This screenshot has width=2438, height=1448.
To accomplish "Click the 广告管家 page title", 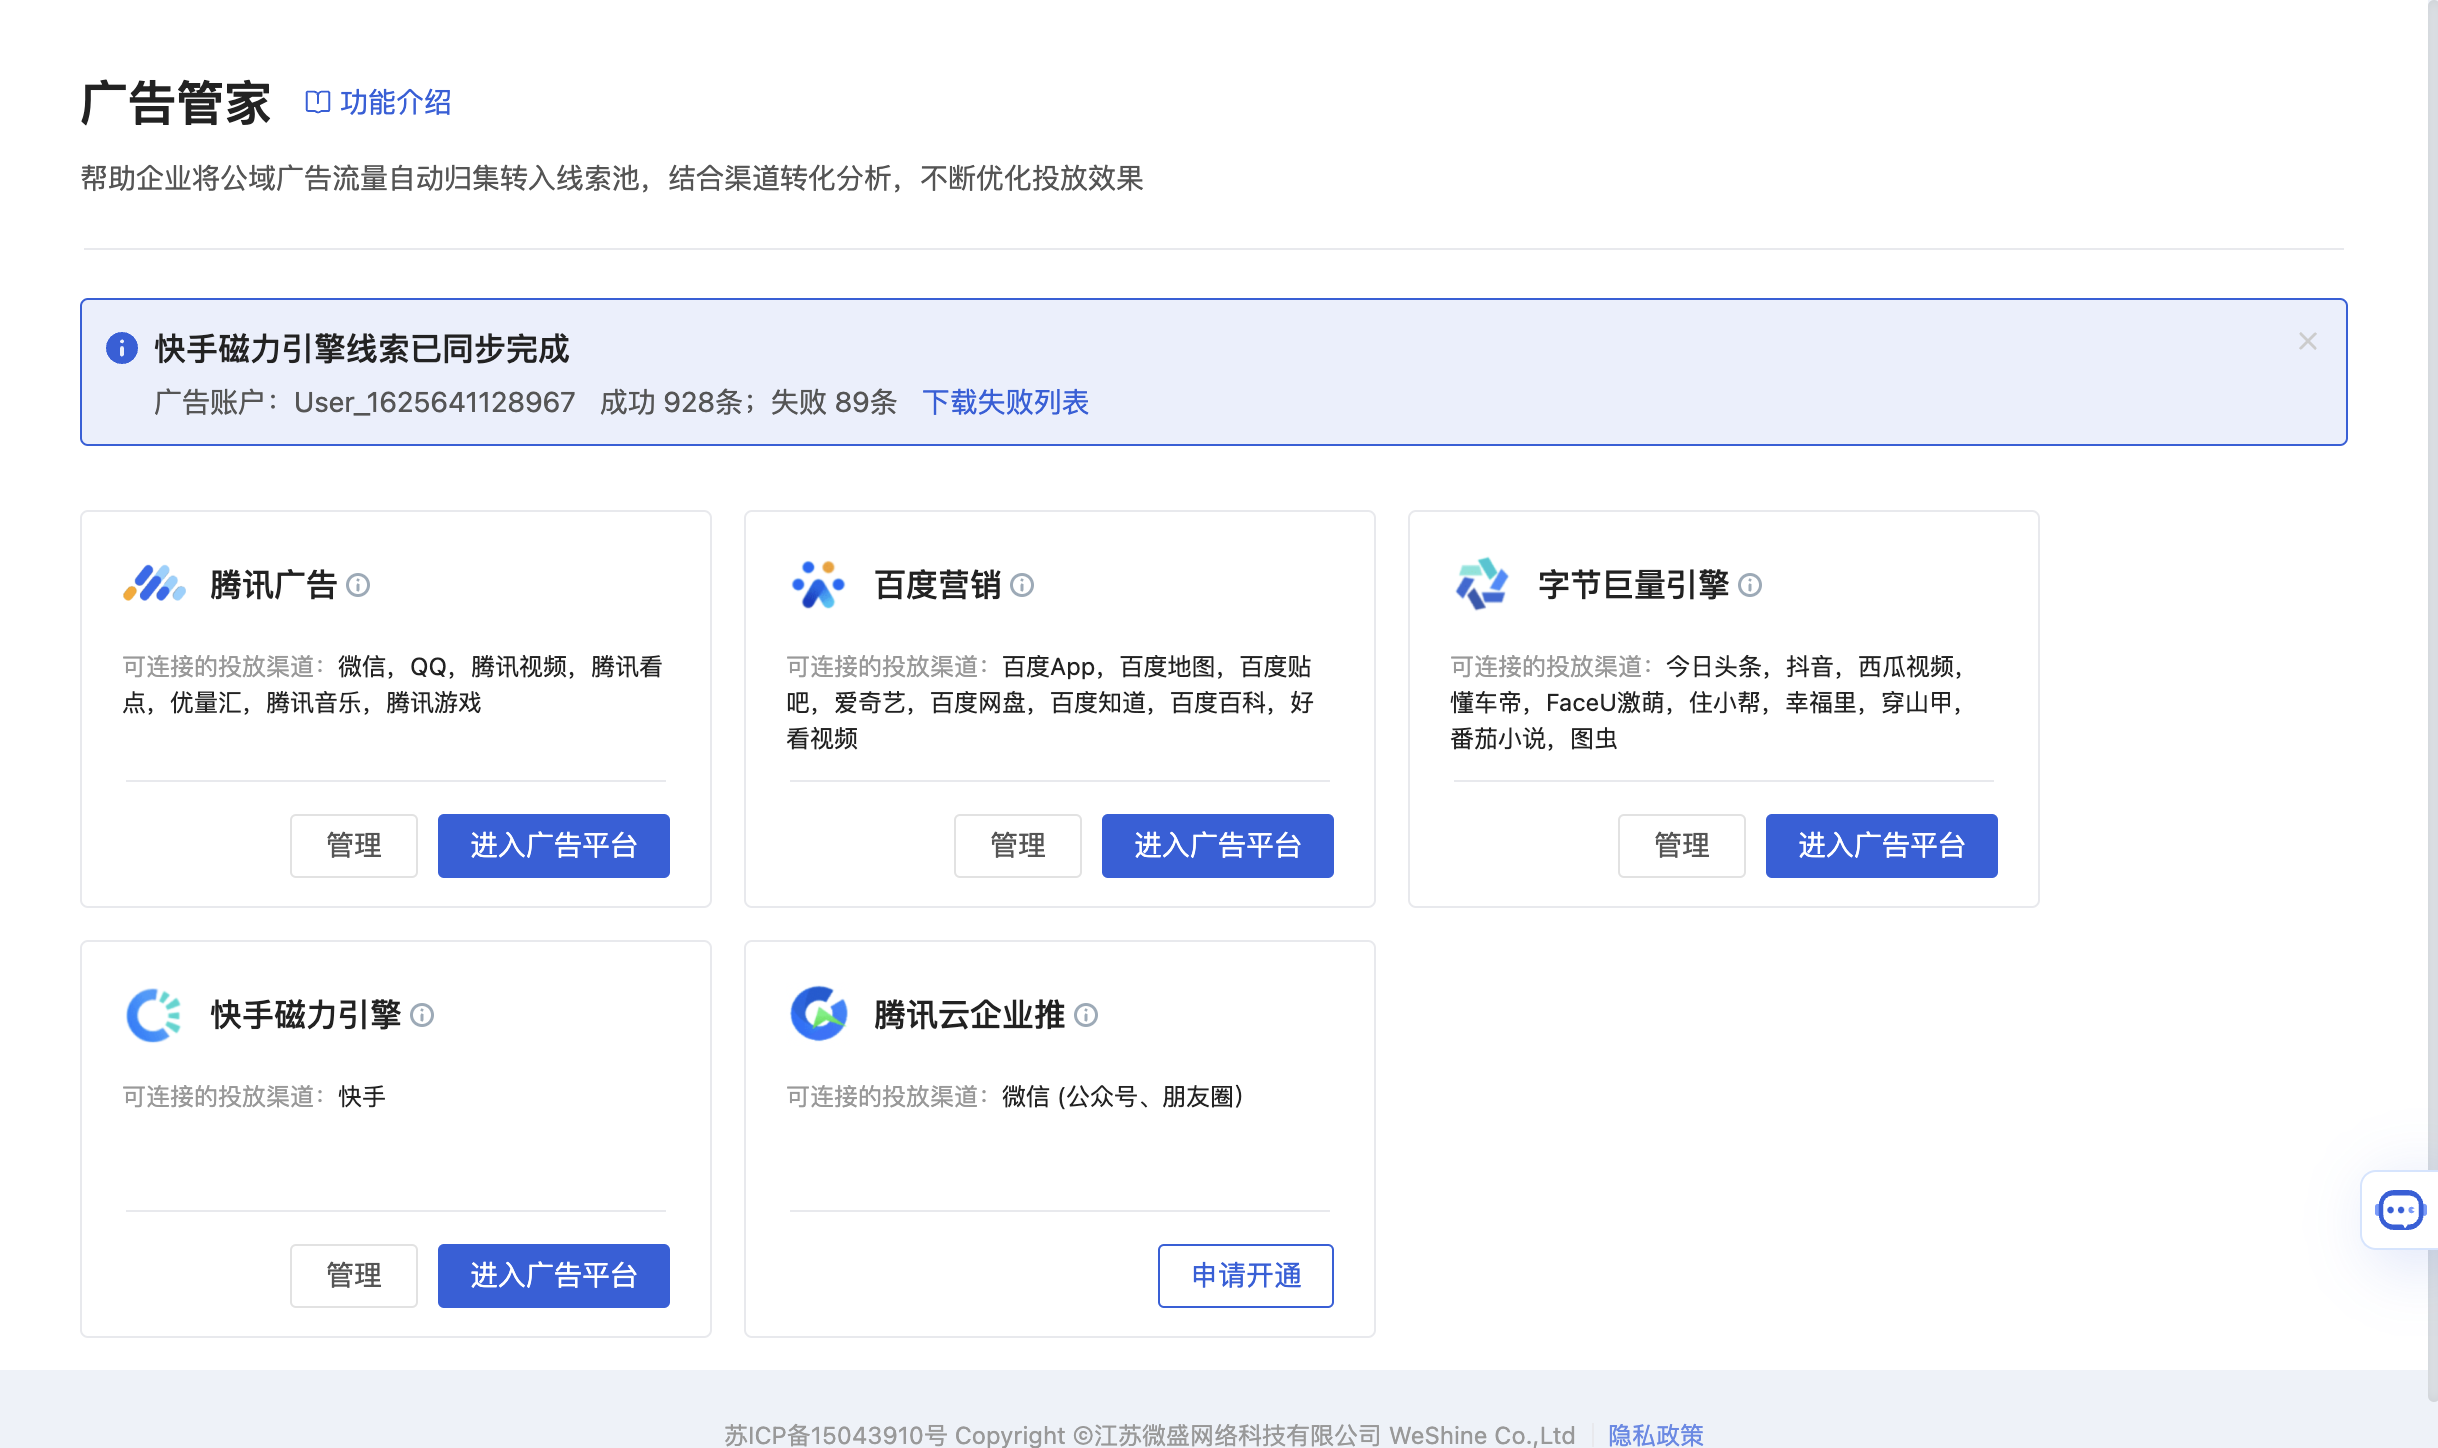I will [176, 103].
